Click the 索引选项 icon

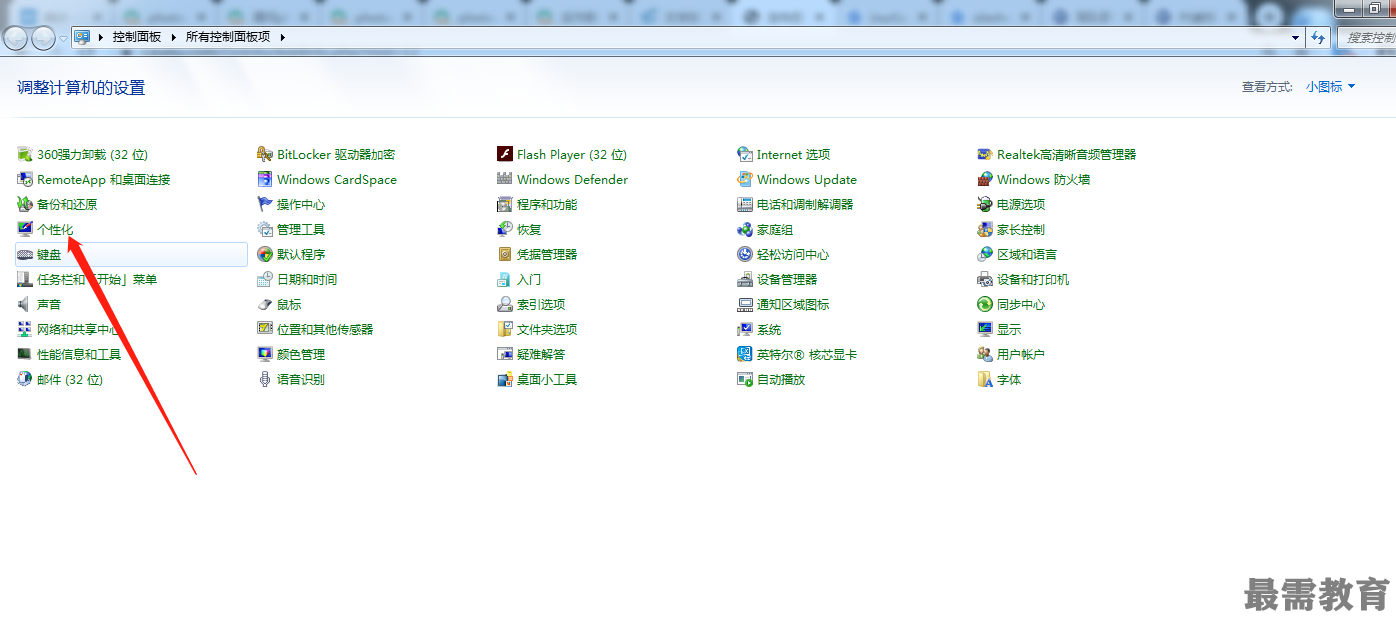pyautogui.click(x=505, y=304)
